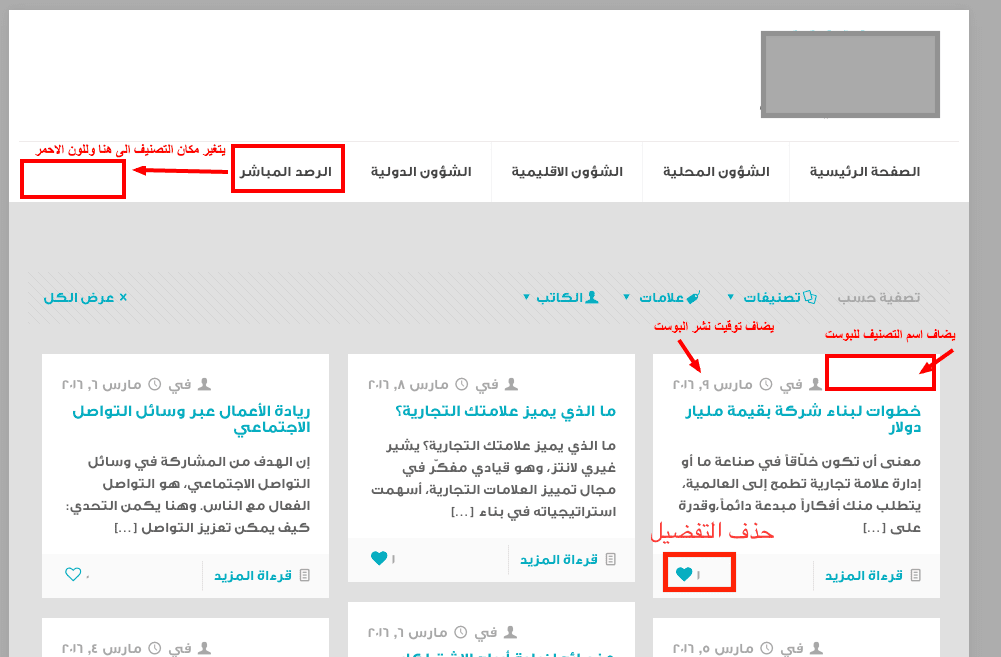Open الشؤون الاقليمية menu item
The image size is (1001, 657).
coord(567,172)
